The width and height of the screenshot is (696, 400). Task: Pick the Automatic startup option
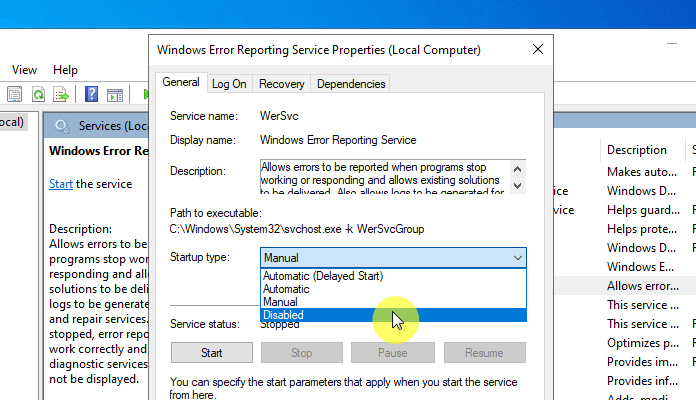pos(286,289)
